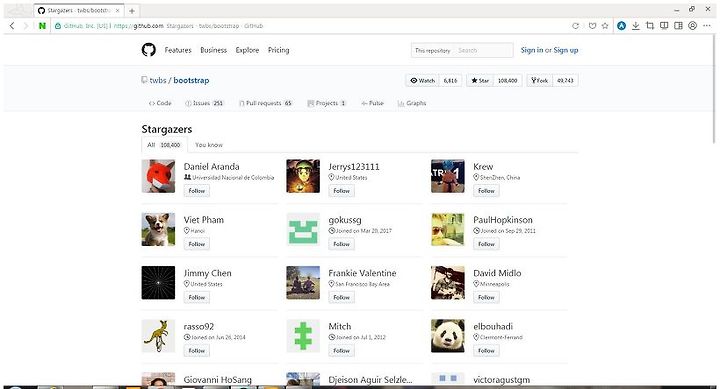Open Giovanni HoSang profile name
The height and width of the screenshot is (389, 720).
218,380
